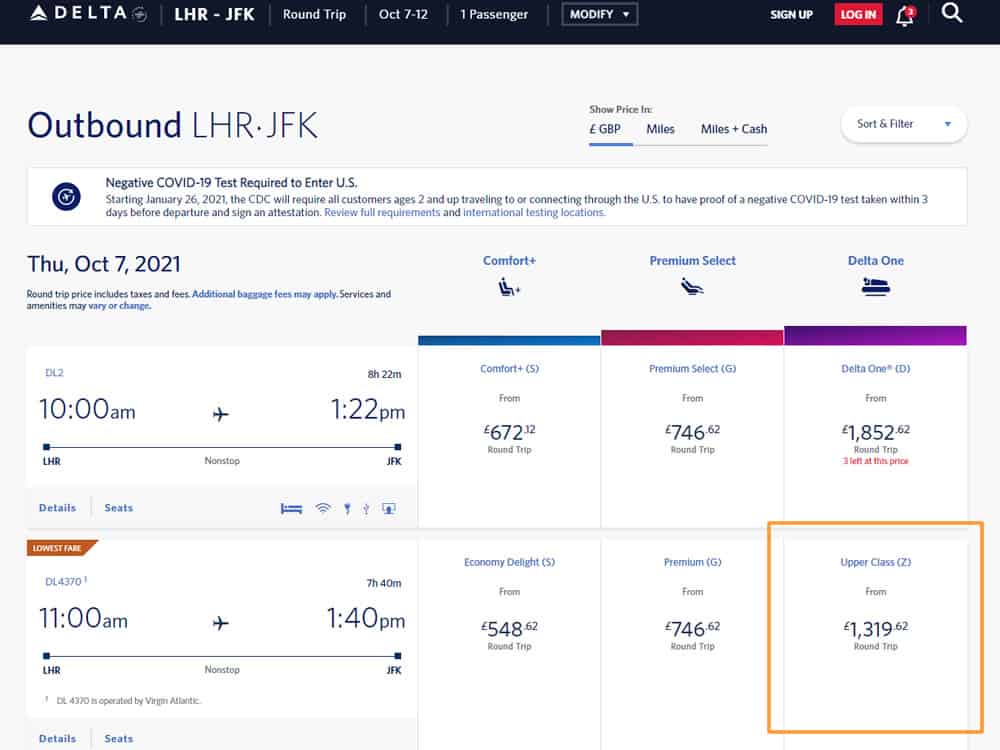The height and width of the screenshot is (750, 1000).
Task: Open the vary or change link
Action: [119, 305]
